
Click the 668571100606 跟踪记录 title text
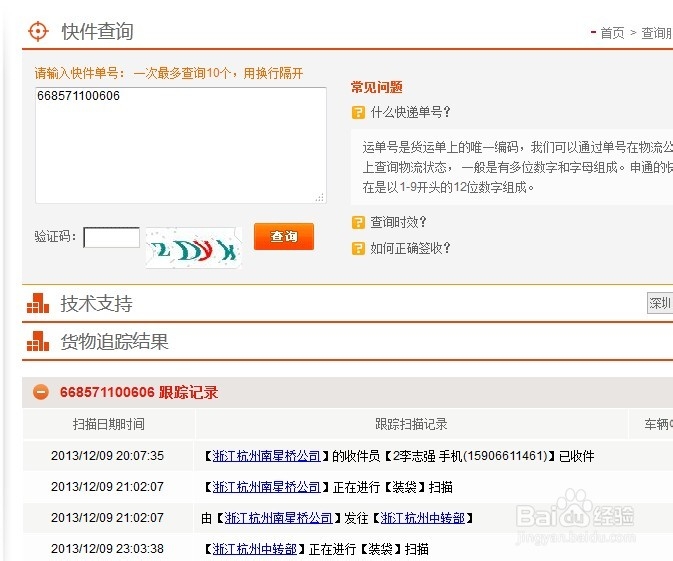point(139,392)
